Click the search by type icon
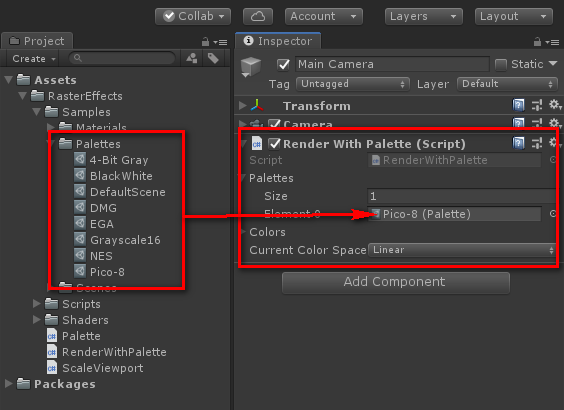Image resolution: width=564 pixels, height=410 pixels. coord(192,58)
